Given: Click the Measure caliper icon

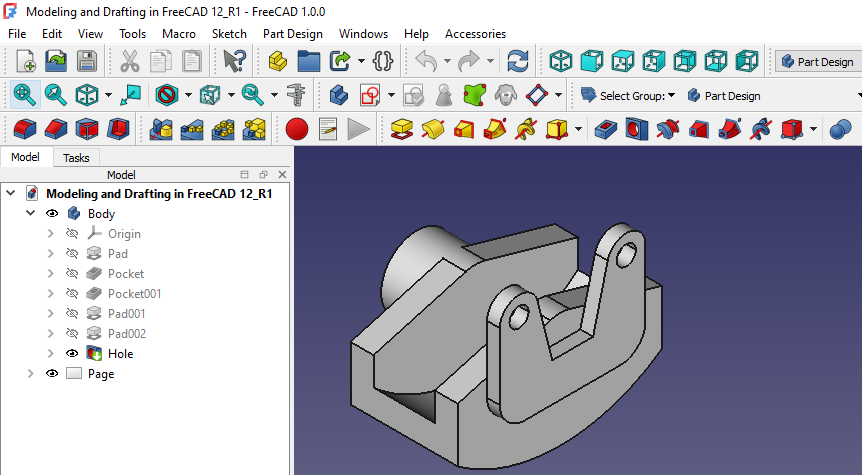Looking at the screenshot, I should tap(295, 96).
